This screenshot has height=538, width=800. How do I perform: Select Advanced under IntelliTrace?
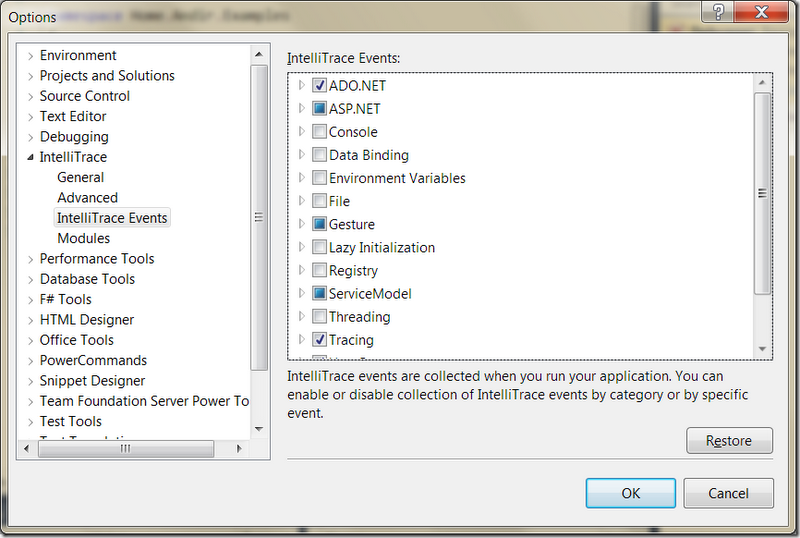pos(87,198)
